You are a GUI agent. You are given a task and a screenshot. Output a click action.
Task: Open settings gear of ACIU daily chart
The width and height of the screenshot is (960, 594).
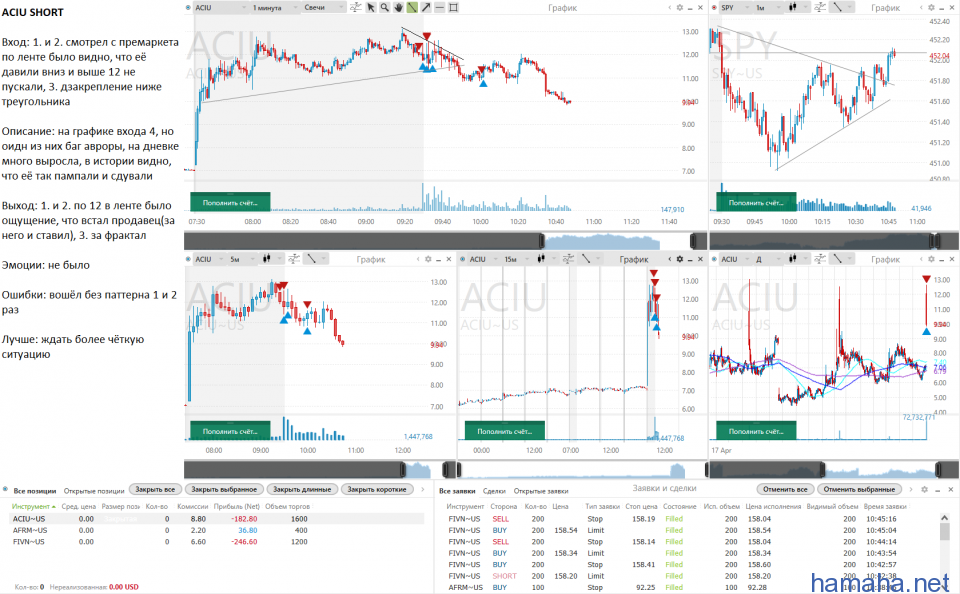pos(931,259)
